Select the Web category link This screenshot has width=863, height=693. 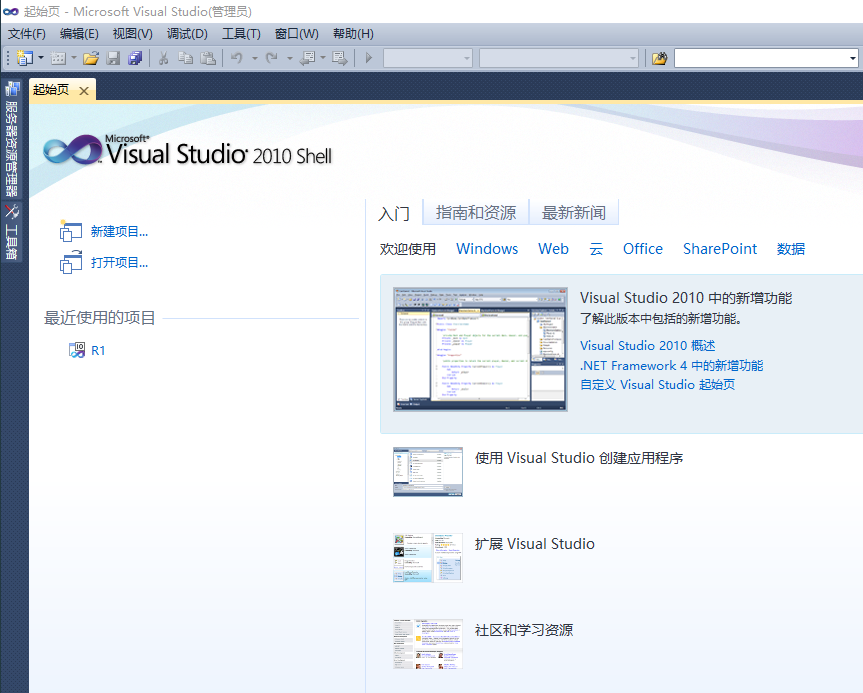point(553,249)
